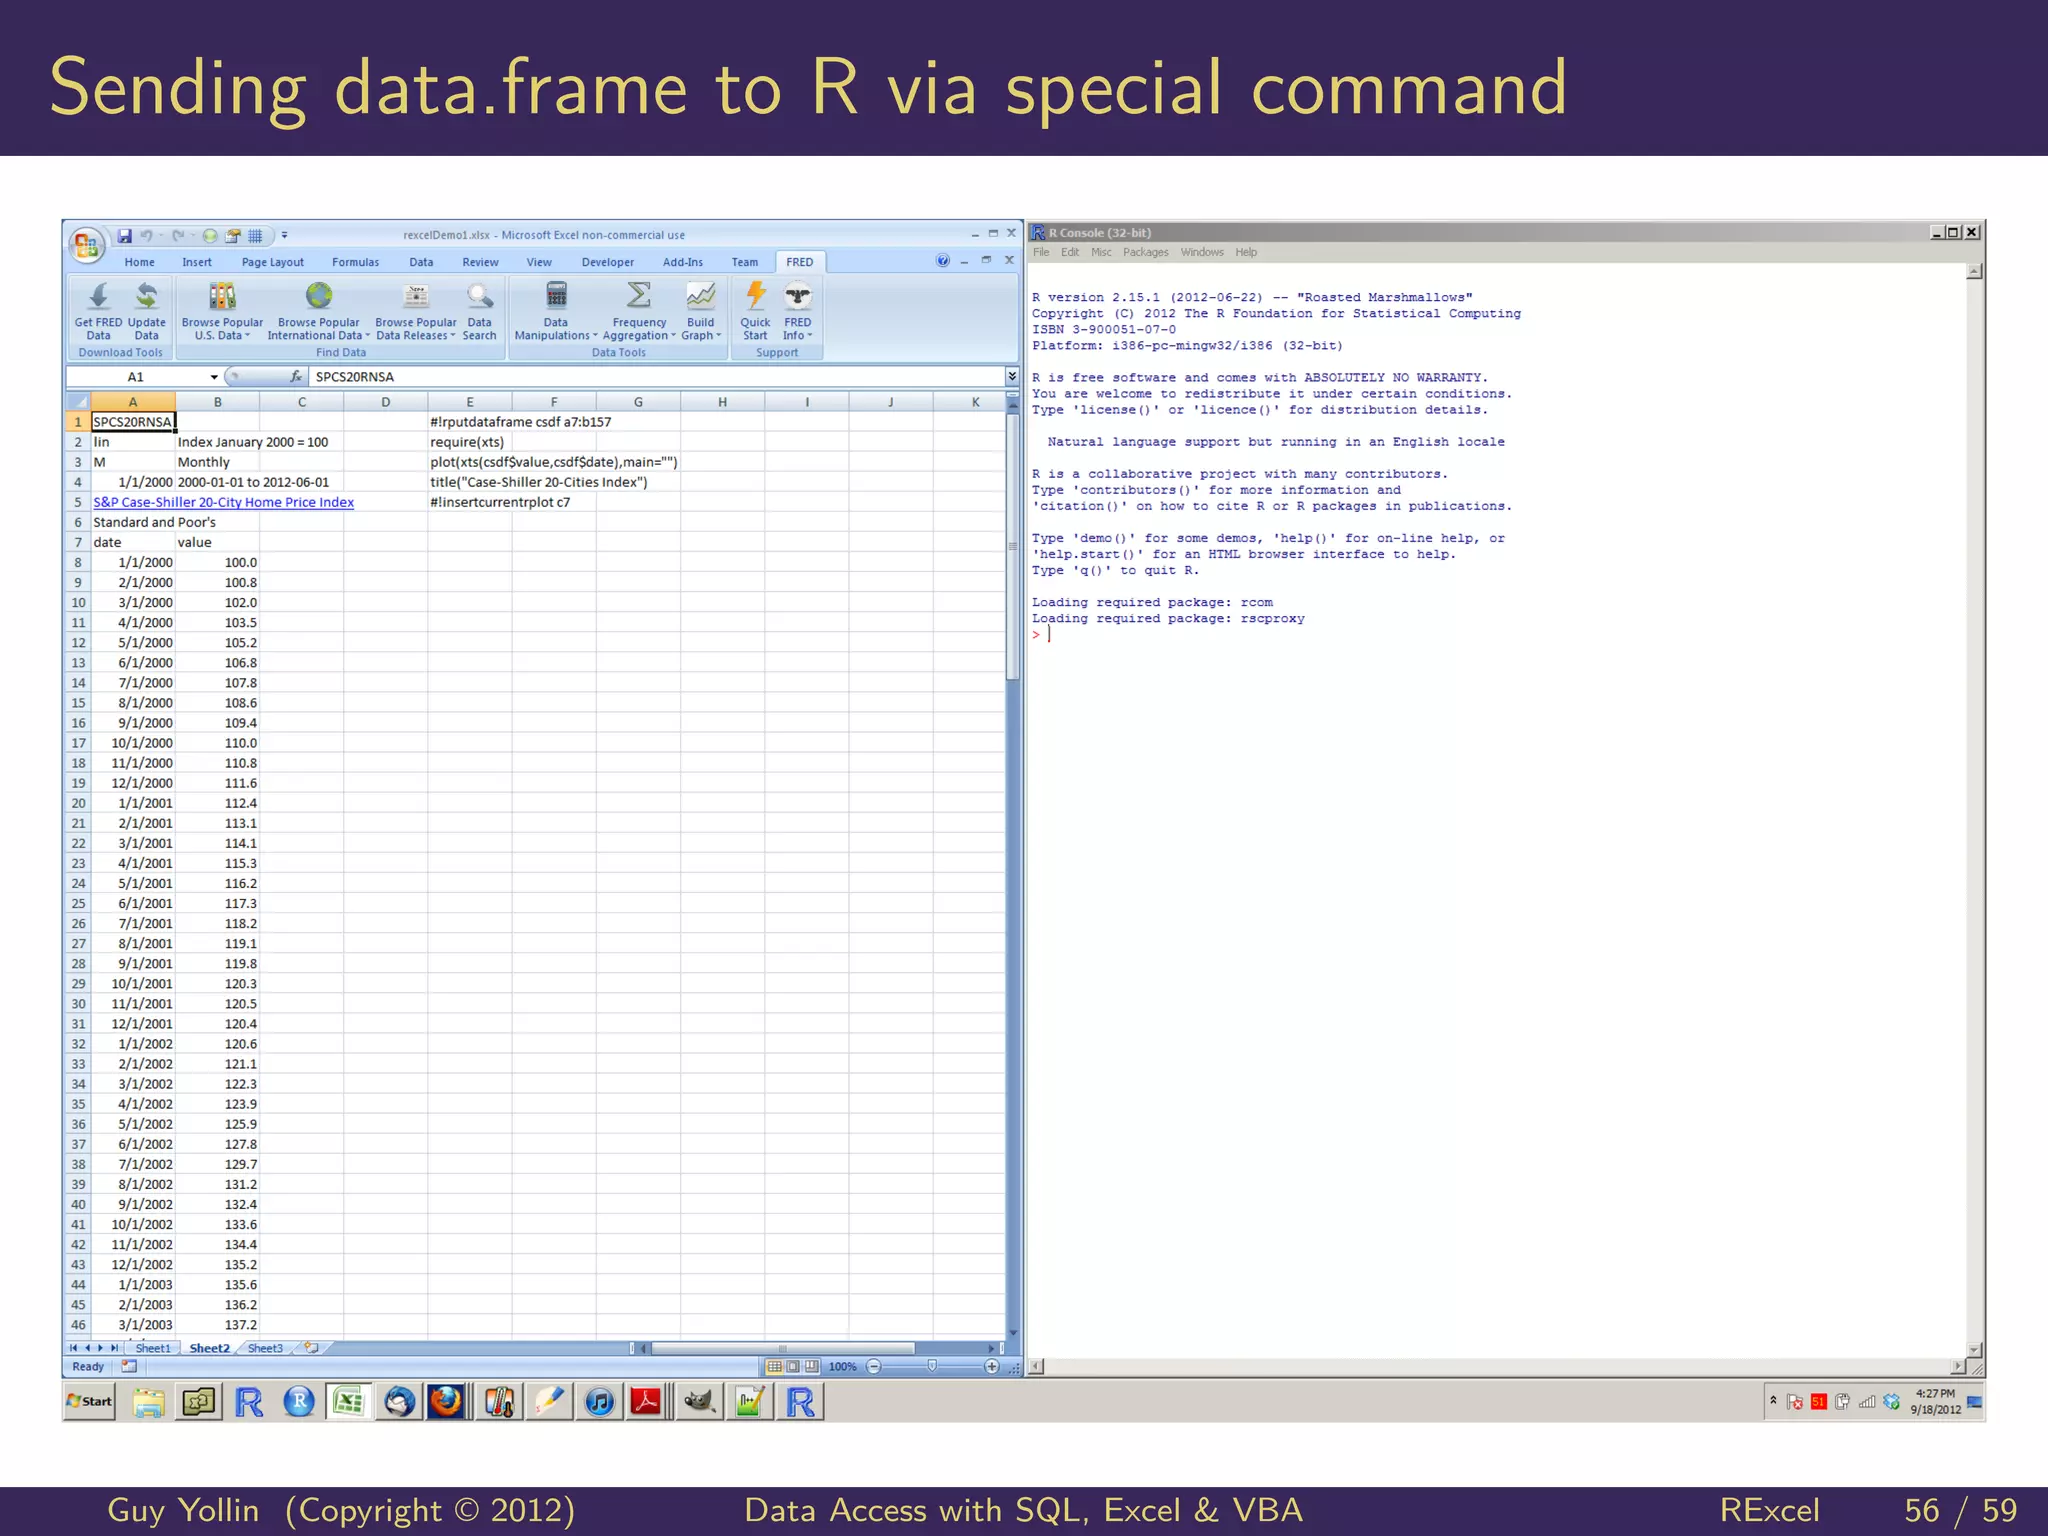
Task: Expand the formula bar chevron
Action: click(1012, 377)
